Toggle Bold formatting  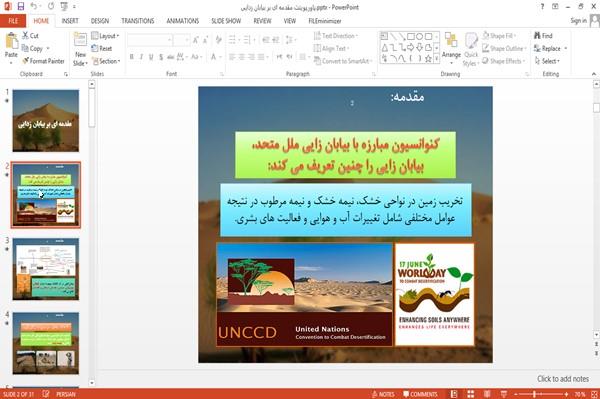pyautogui.click(x=132, y=57)
